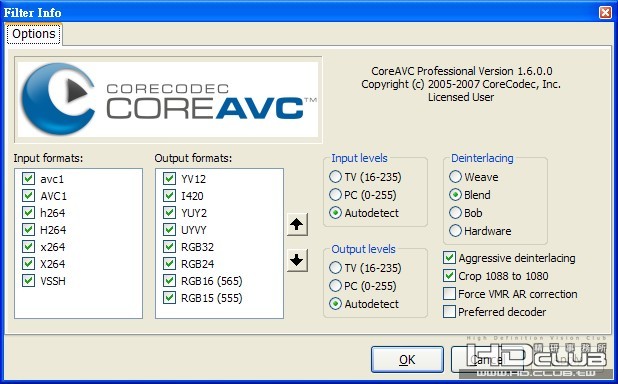
Task: Click the CoreAVC Professional Version 1.6.0.0 text
Action: tap(462, 71)
